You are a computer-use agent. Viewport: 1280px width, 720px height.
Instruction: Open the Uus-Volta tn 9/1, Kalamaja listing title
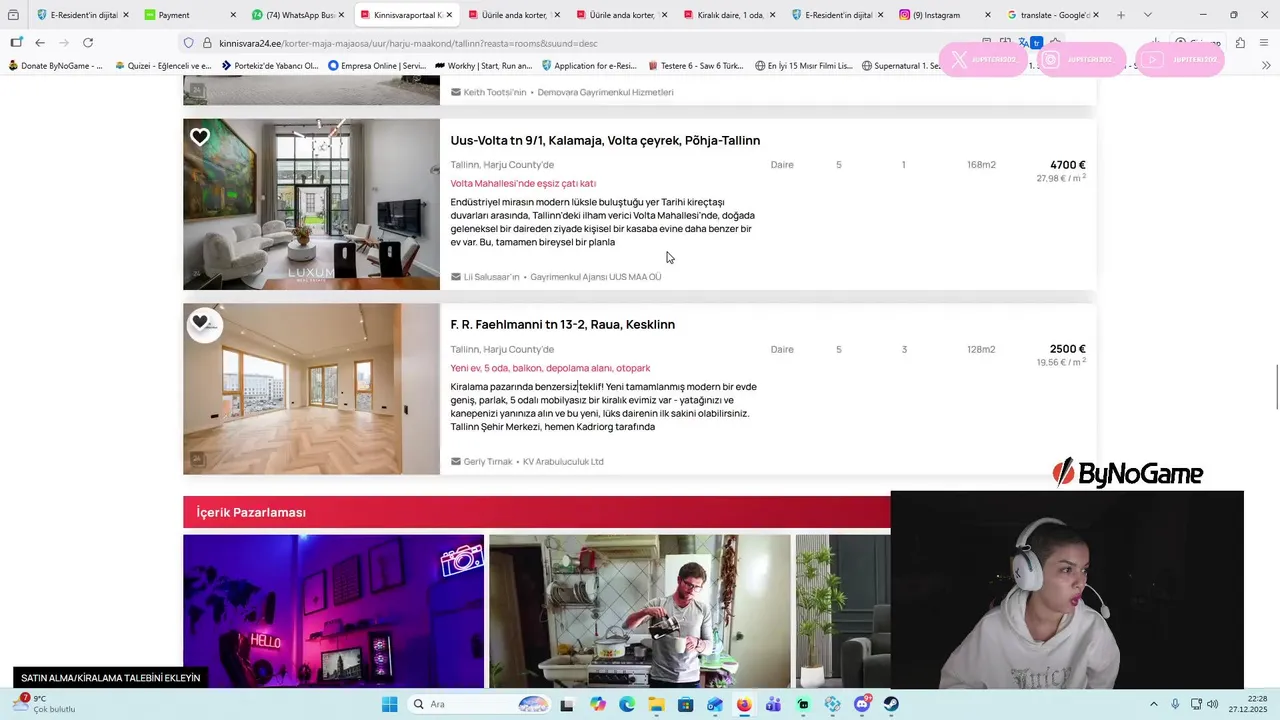tap(605, 140)
